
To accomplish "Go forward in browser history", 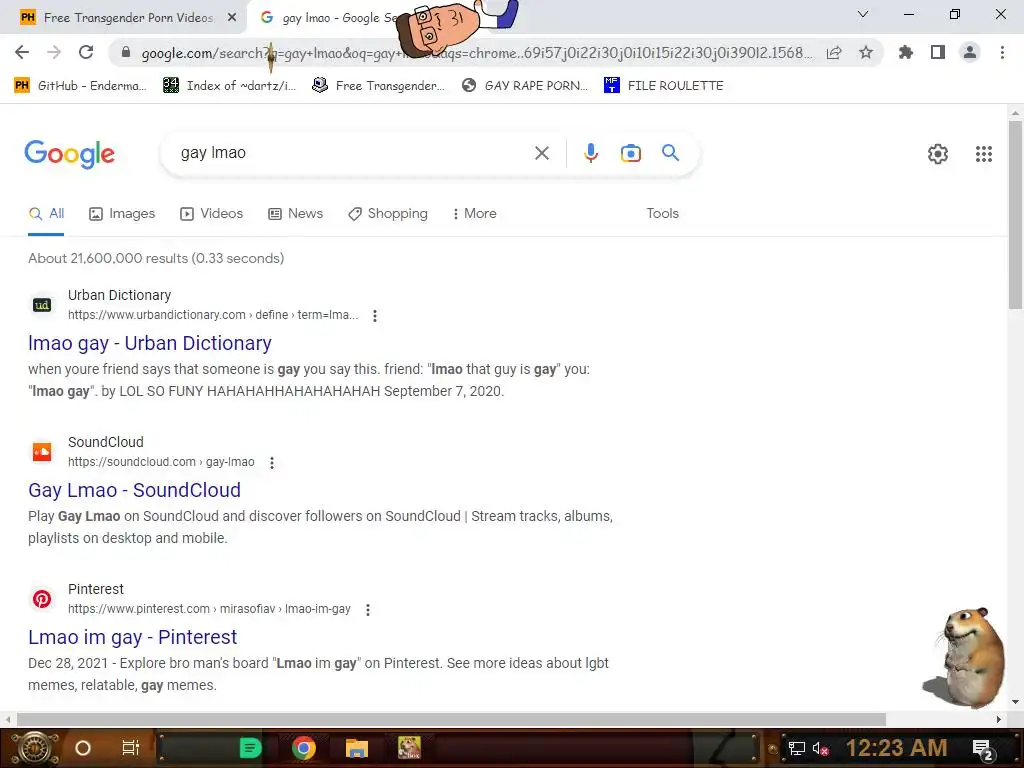I will (x=54, y=52).
